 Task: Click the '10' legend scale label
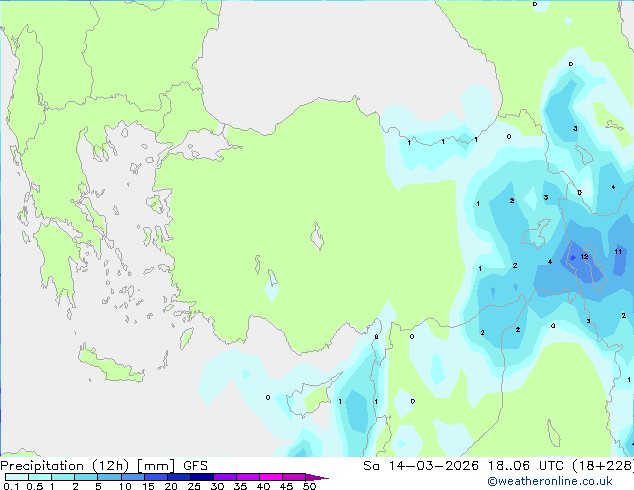[x=125, y=486]
